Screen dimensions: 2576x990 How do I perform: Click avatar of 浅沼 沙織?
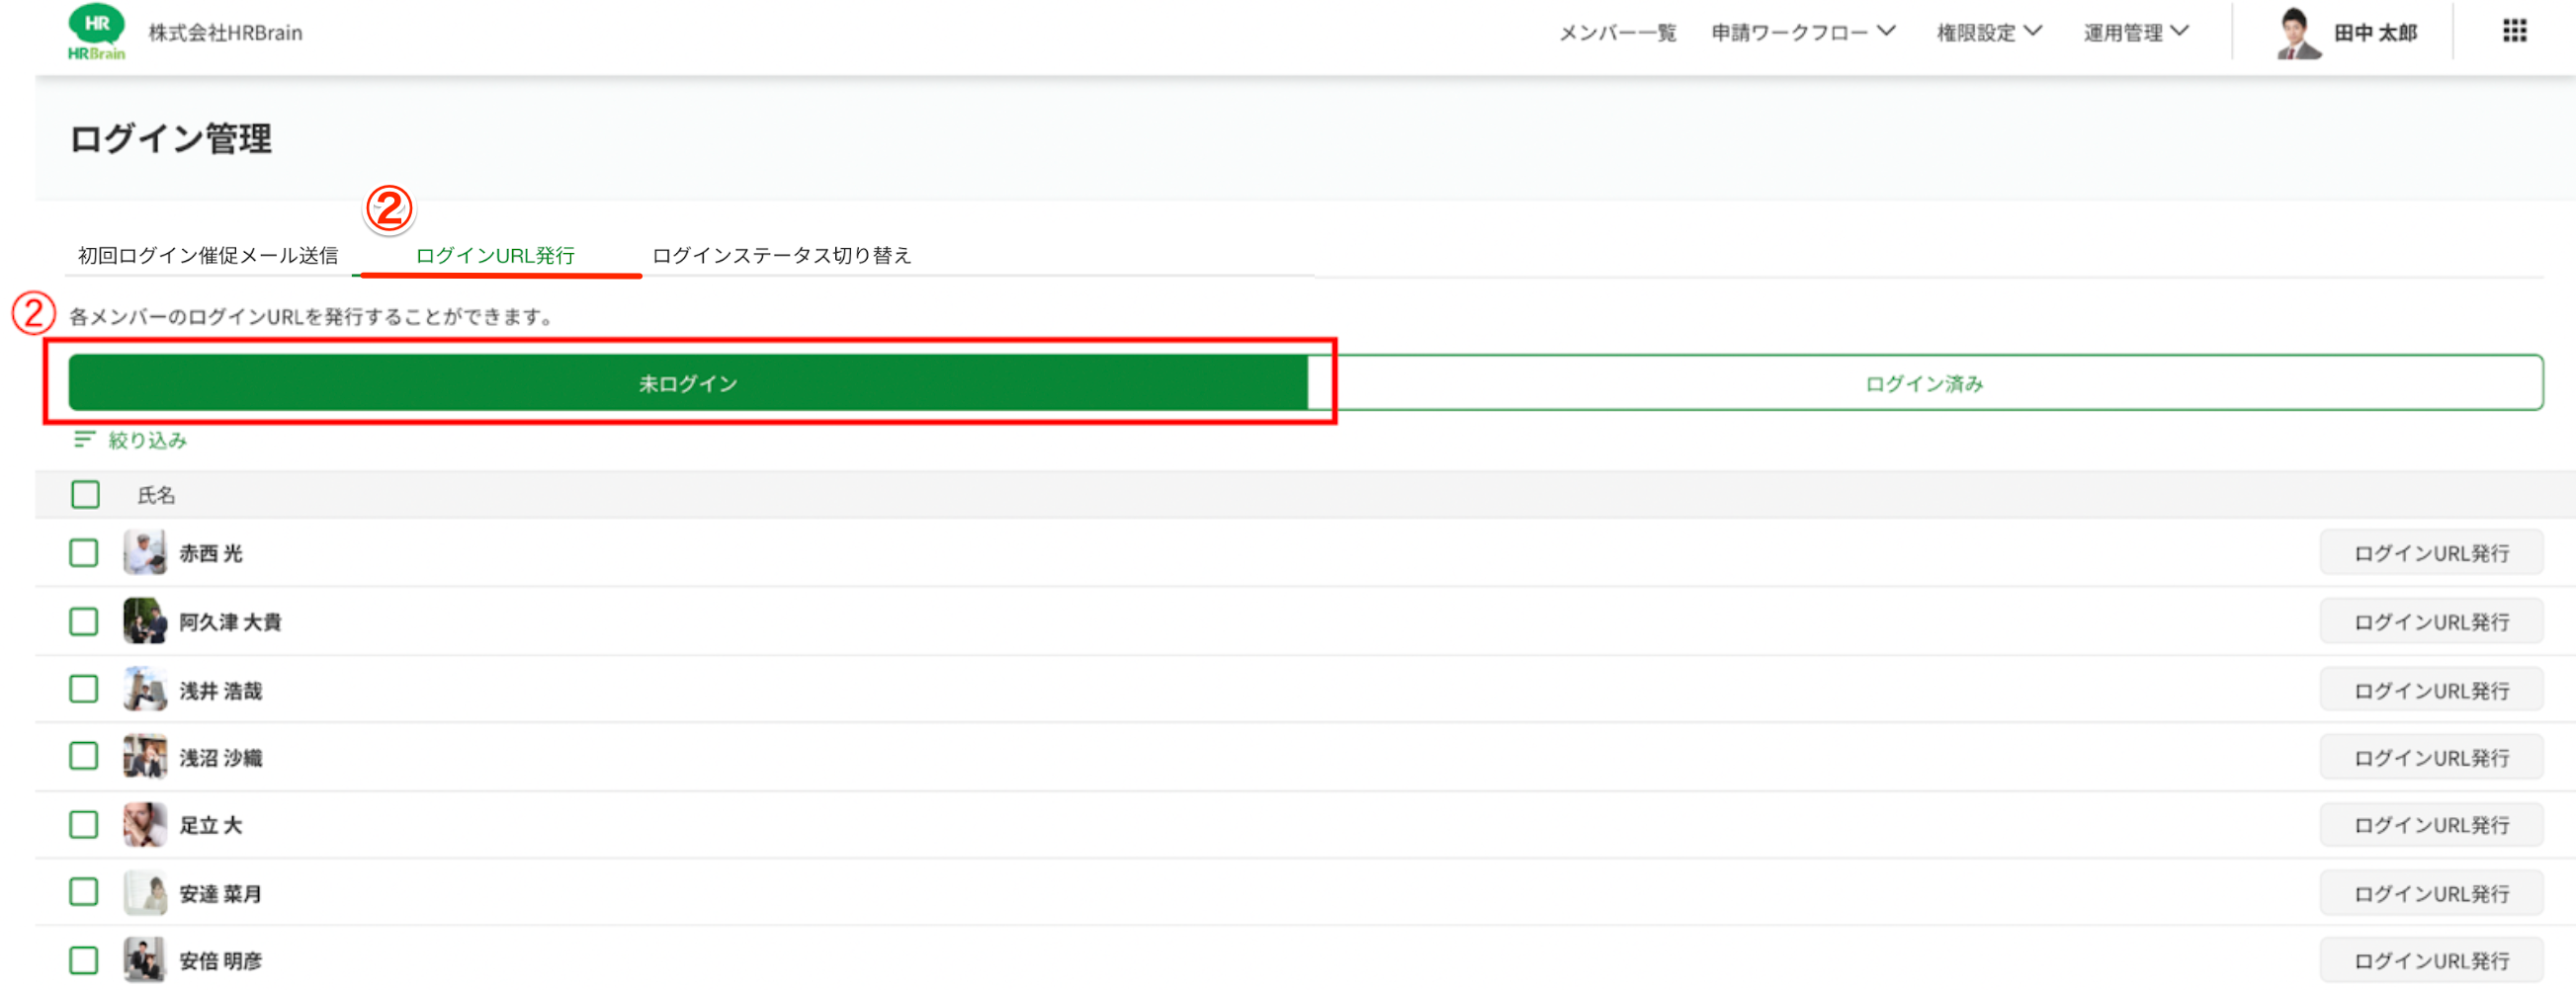coord(145,757)
